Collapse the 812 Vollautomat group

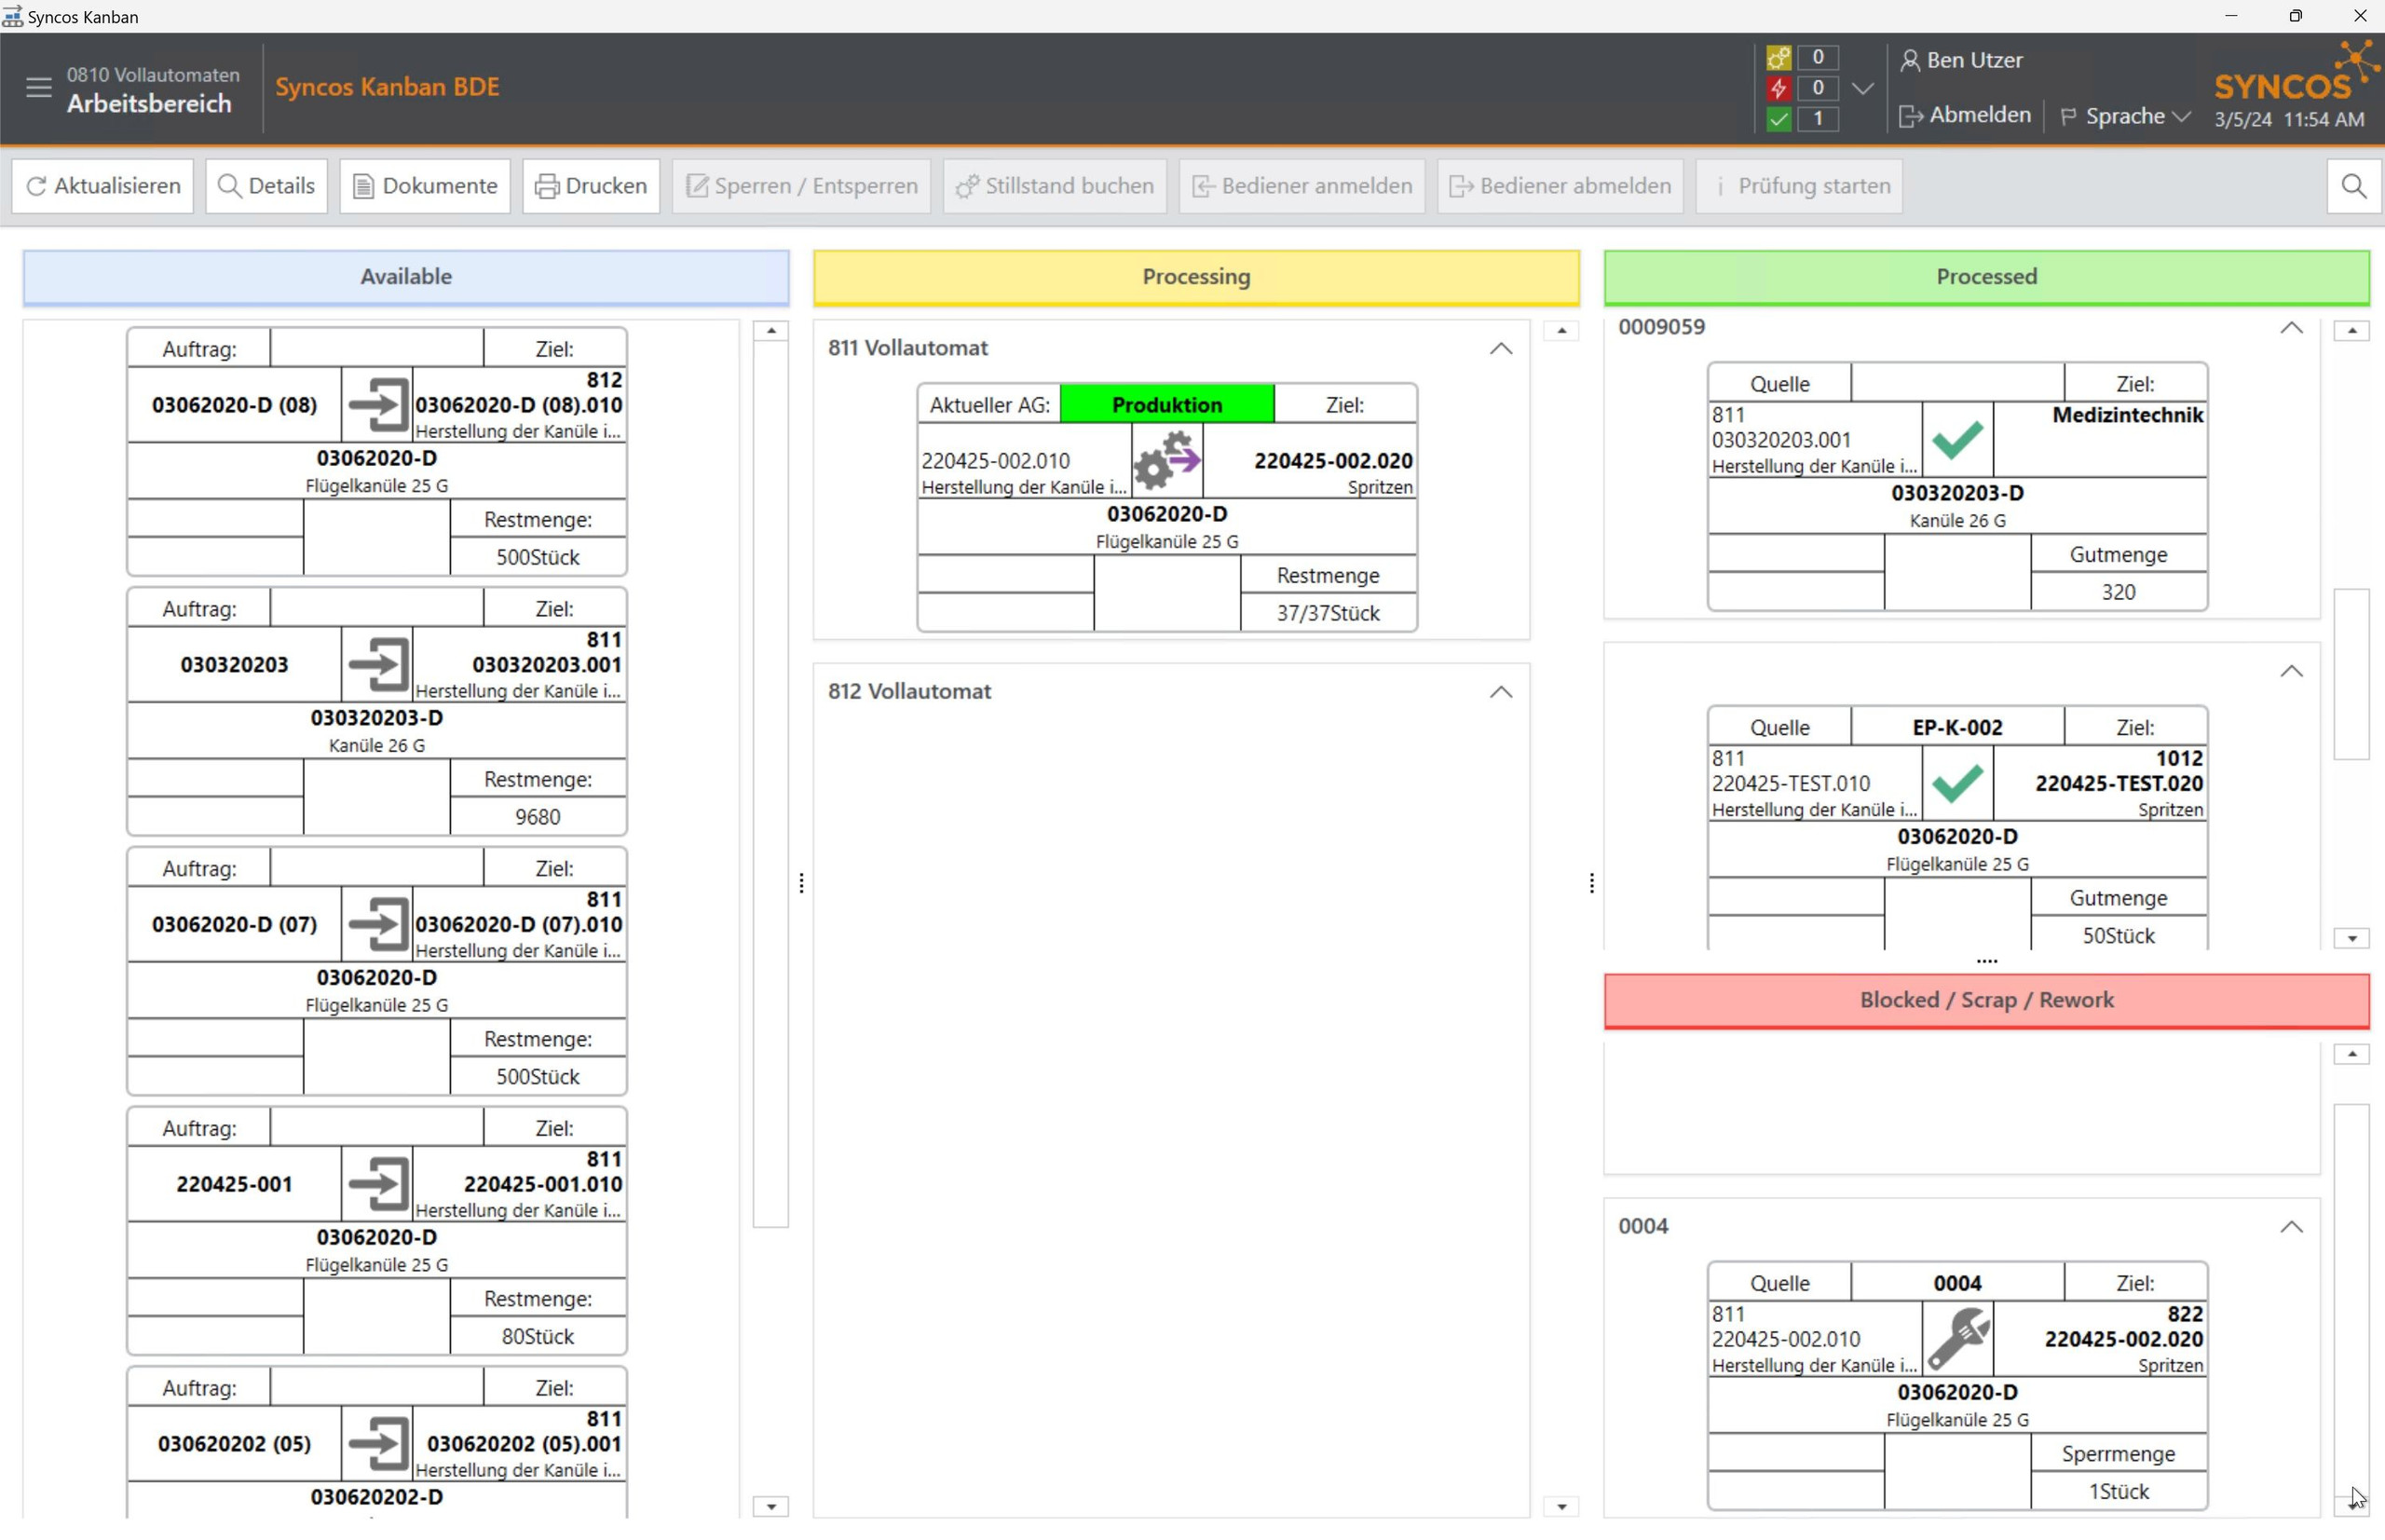(1500, 692)
